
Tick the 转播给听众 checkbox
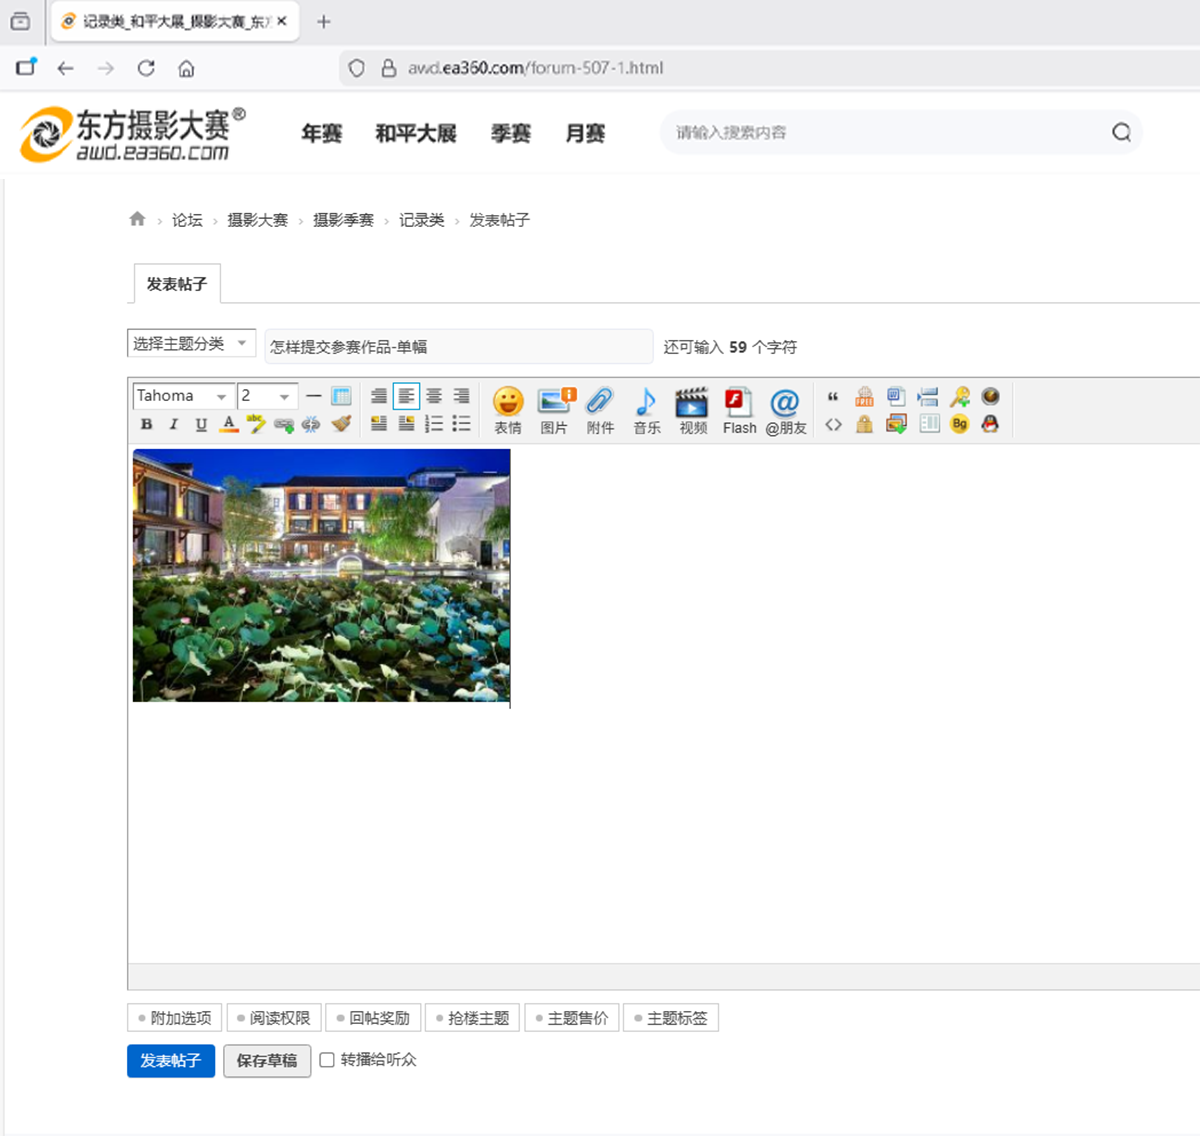tap(327, 1060)
